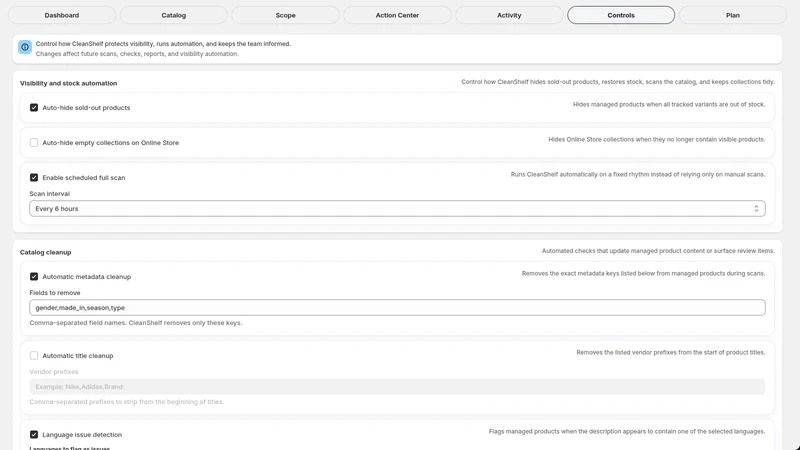800x450 pixels.
Task: Click the disabled Vendor prefixes field
Action: tap(397, 387)
